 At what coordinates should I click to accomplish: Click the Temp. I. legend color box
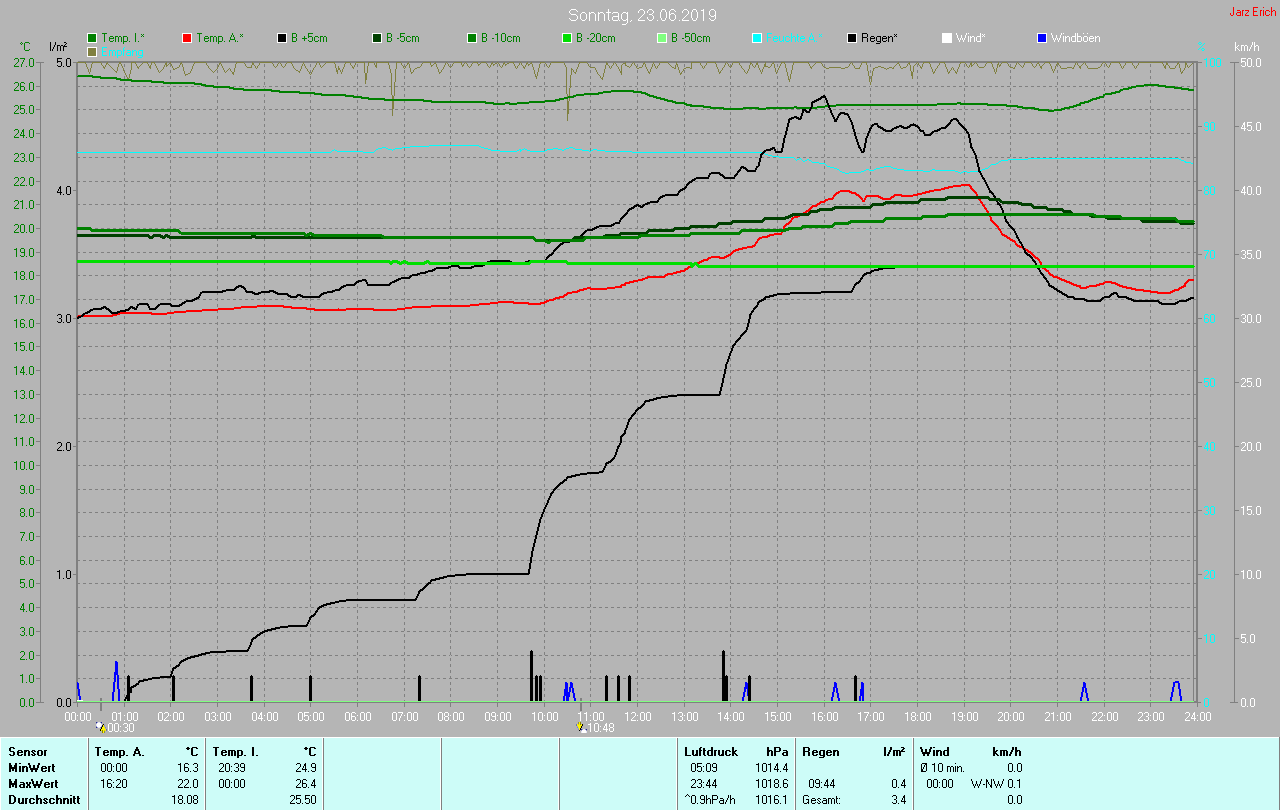pos(93,38)
